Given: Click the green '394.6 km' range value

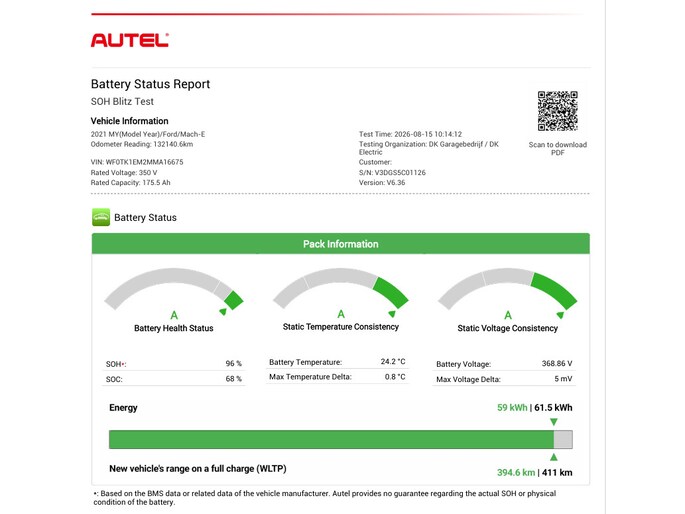Looking at the screenshot, I should point(516,473).
